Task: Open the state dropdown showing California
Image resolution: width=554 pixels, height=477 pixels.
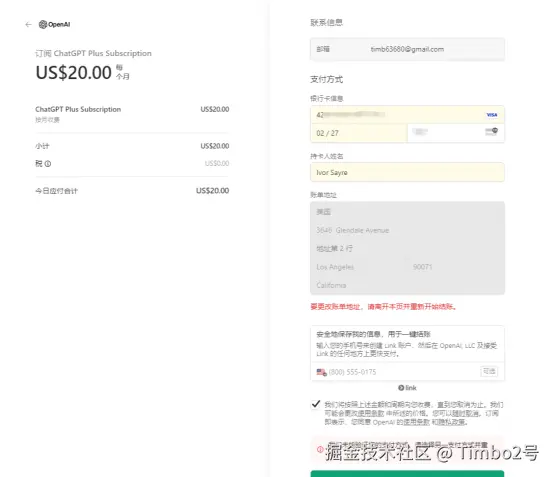Action: [407, 285]
